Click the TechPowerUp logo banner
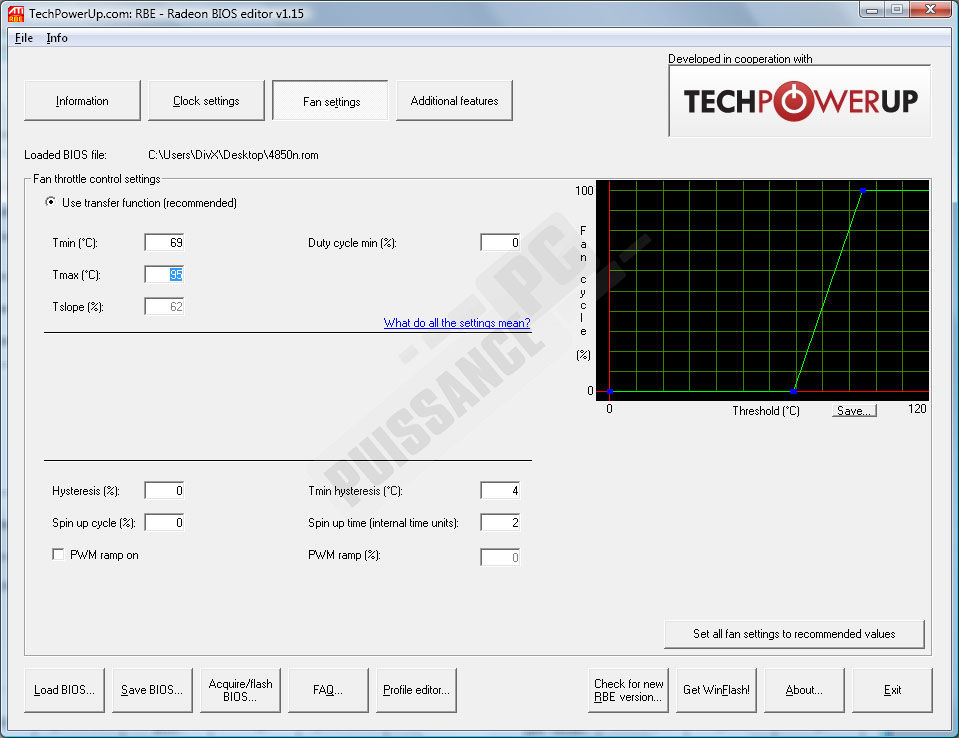The image size is (959, 738). click(799, 101)
